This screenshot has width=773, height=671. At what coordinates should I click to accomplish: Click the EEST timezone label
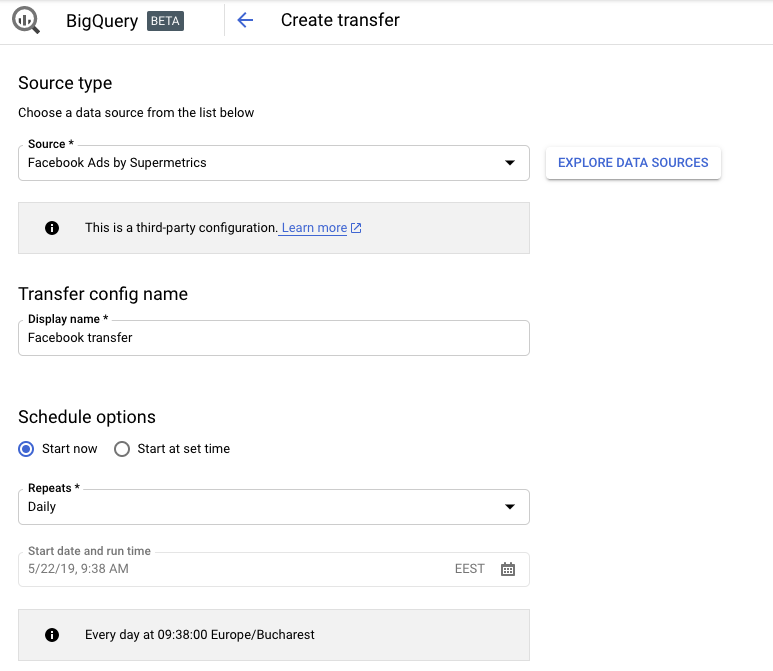[470, 569]
